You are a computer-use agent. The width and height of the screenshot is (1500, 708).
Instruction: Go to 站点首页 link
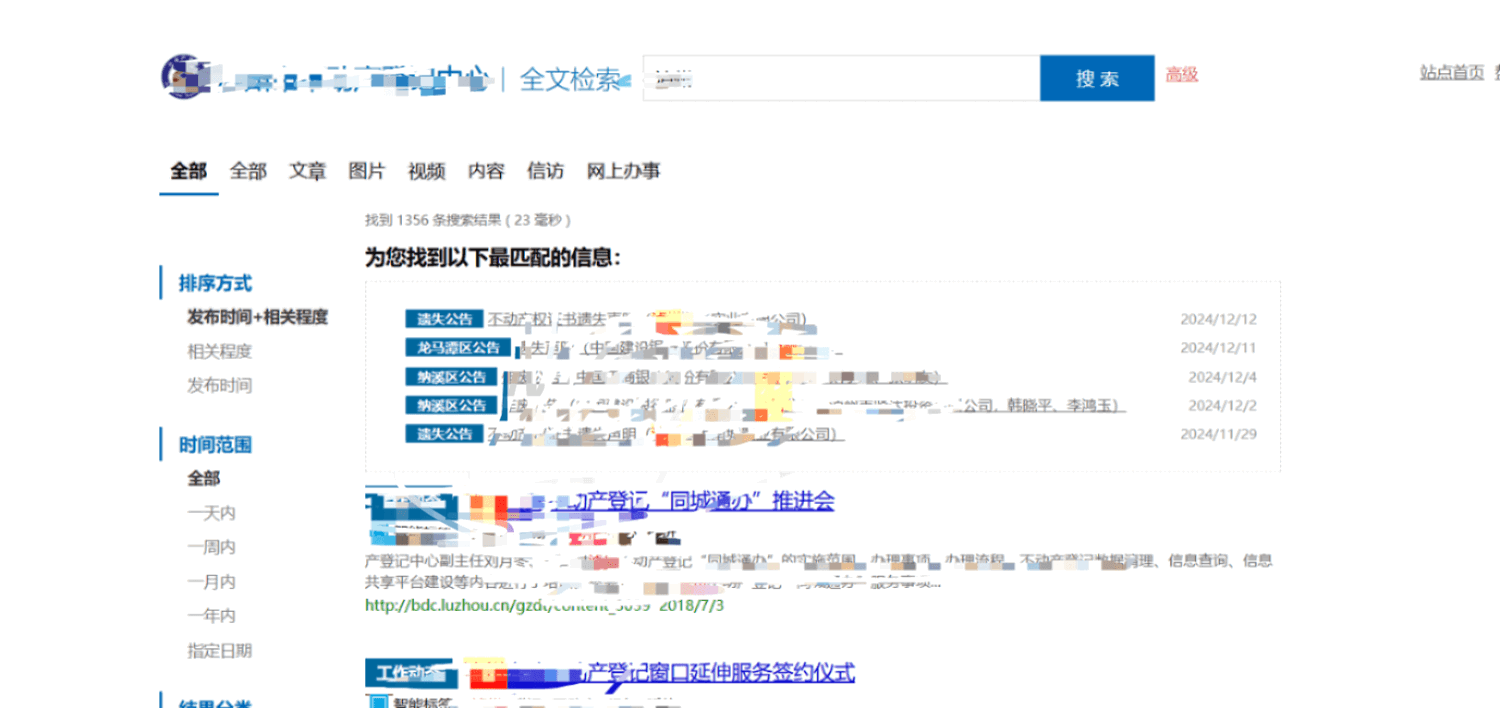1451,72
